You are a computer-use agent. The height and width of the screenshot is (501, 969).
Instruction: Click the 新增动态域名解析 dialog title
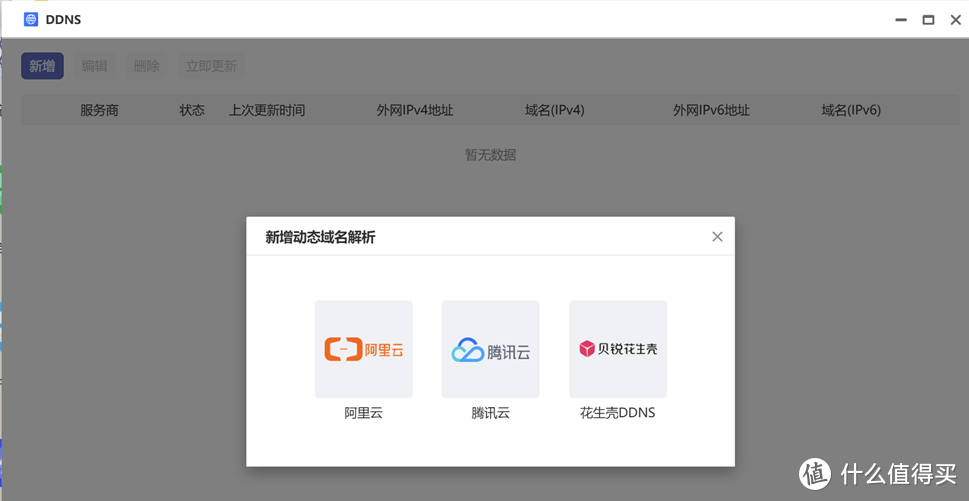coord(320,237)
